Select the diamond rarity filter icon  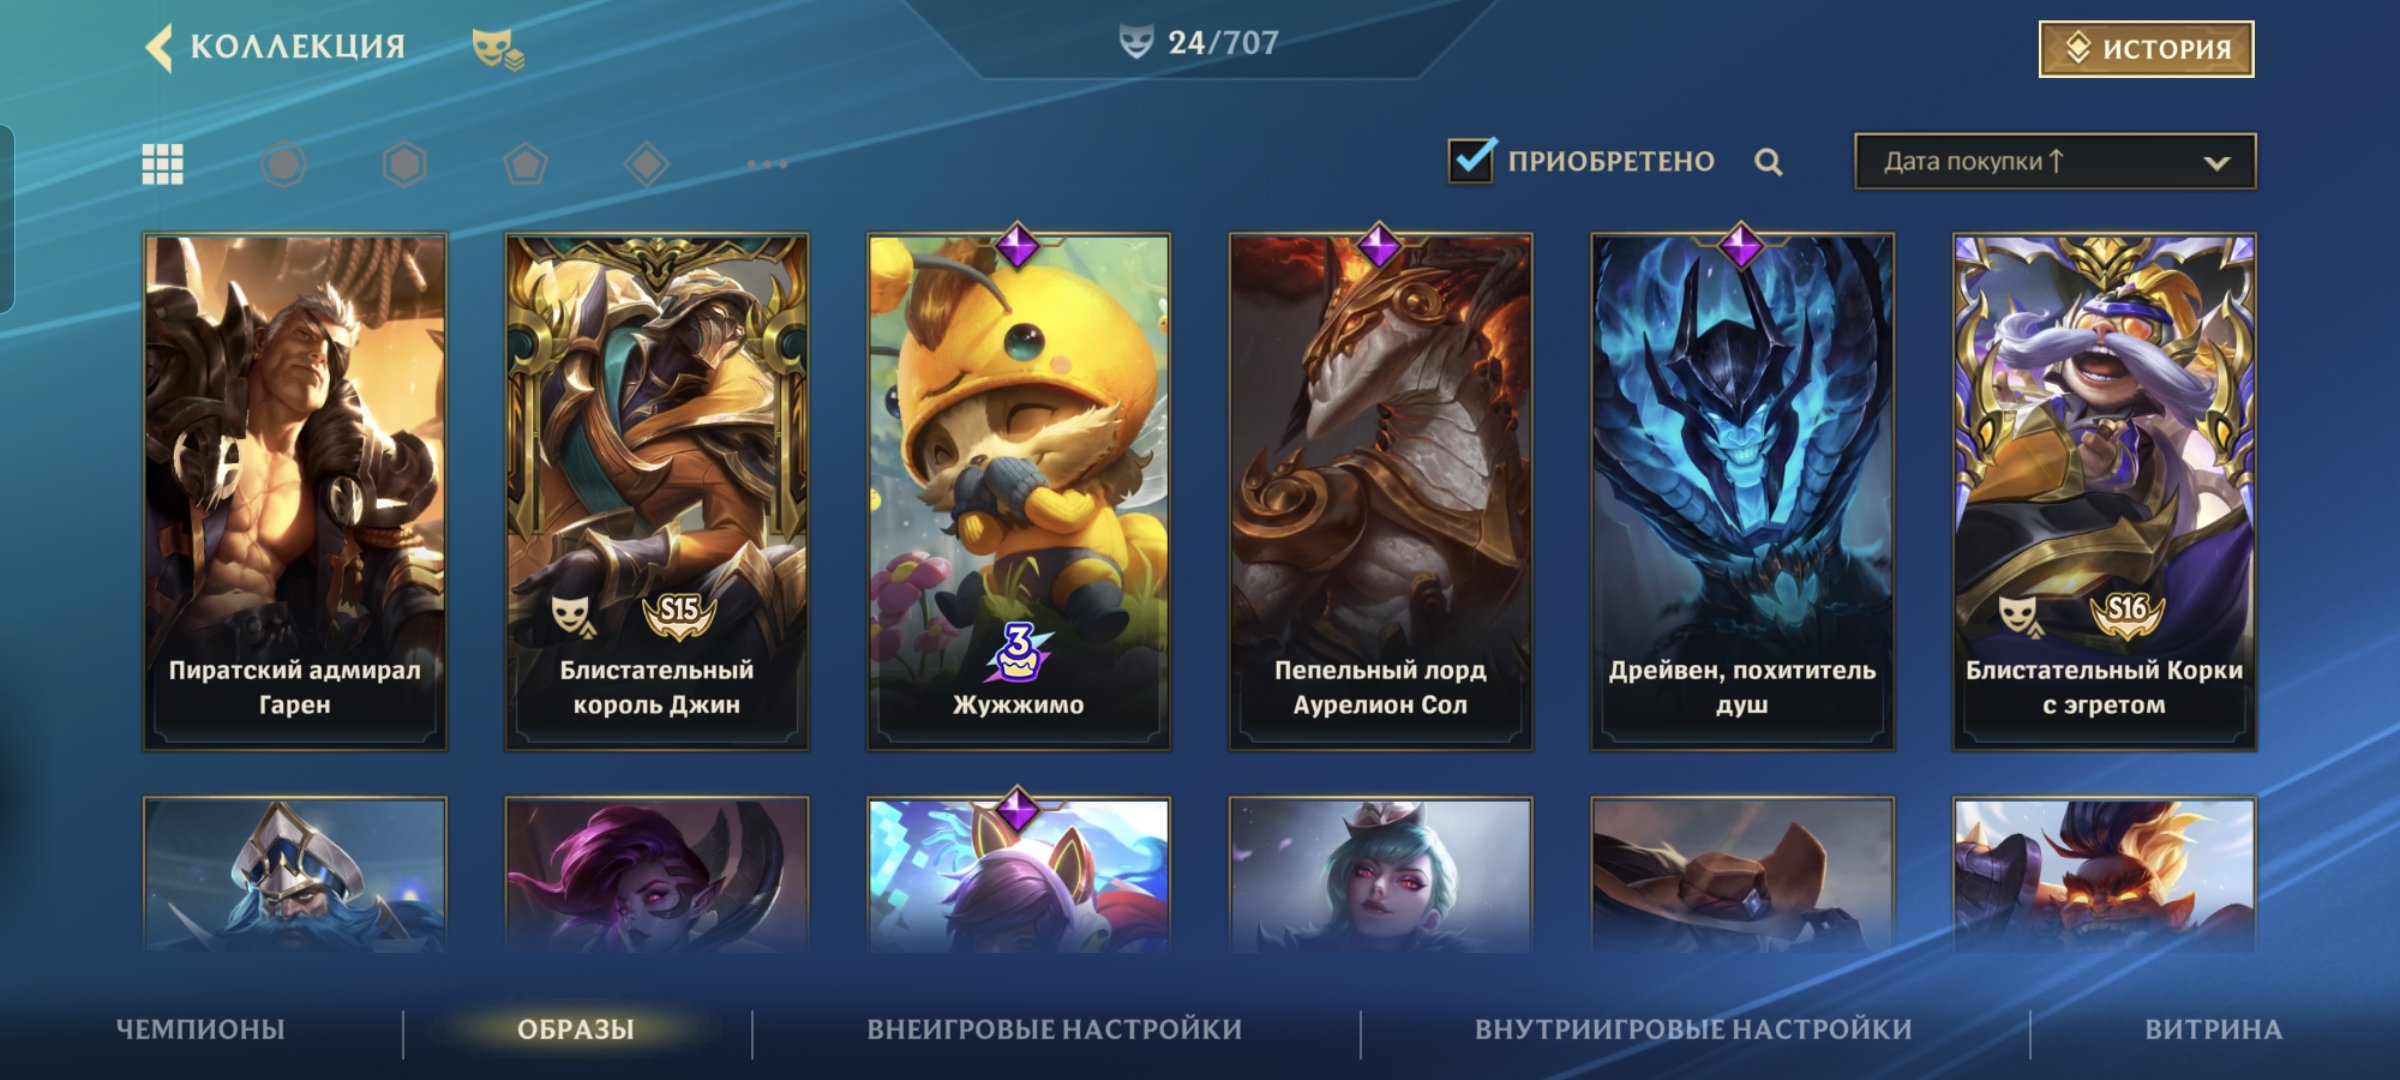[x=646, y=164]
